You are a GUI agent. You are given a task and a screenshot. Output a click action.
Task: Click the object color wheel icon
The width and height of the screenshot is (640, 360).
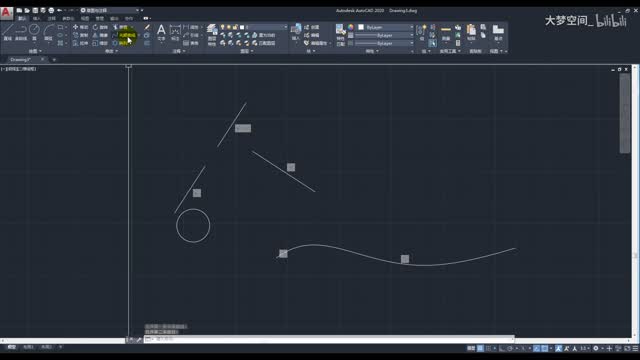[x=351, y=27]
